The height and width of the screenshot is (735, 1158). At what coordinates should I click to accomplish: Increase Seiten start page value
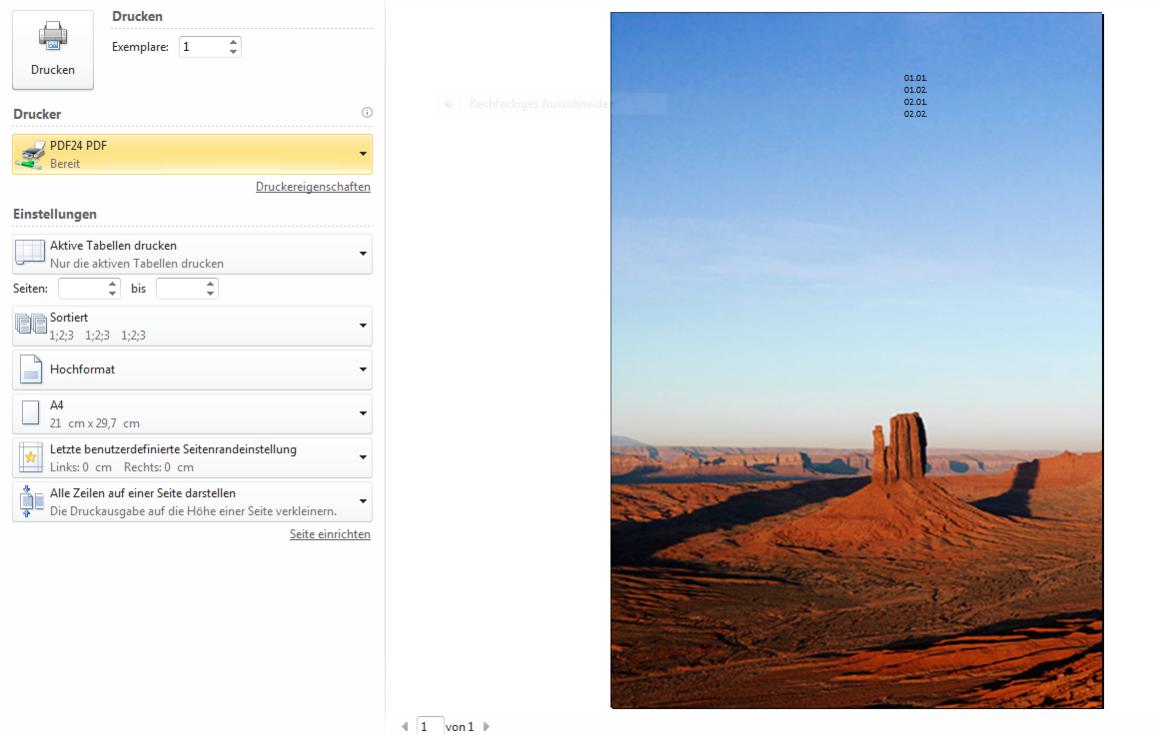[x=112, y=284]
